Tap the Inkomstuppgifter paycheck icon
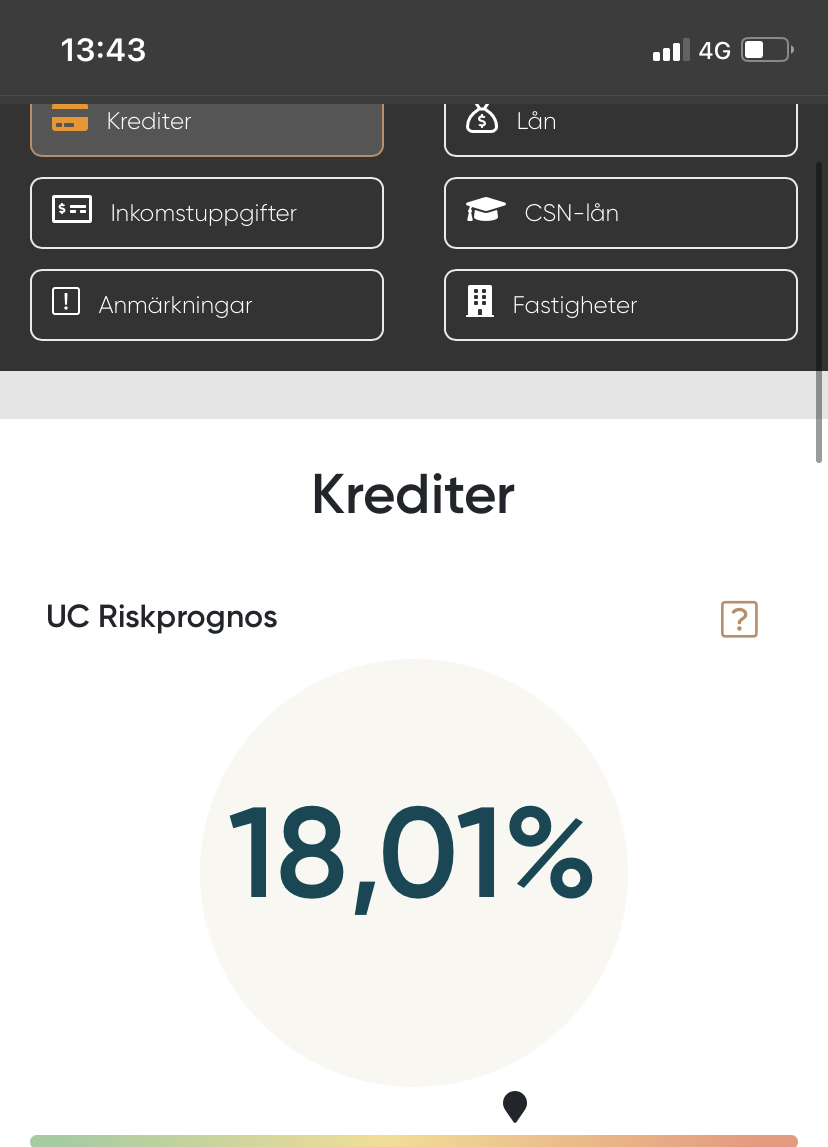This screenshot has width=828, height=1147. pyautogui.click(x=72, y=210)
